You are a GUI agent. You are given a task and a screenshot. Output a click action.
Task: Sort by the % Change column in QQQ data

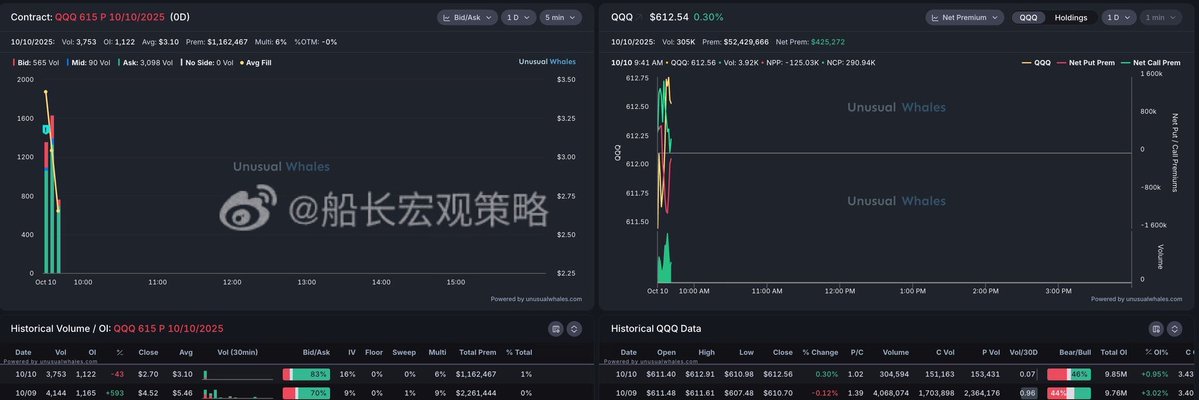pyautogui.click(x=820, y=353)
